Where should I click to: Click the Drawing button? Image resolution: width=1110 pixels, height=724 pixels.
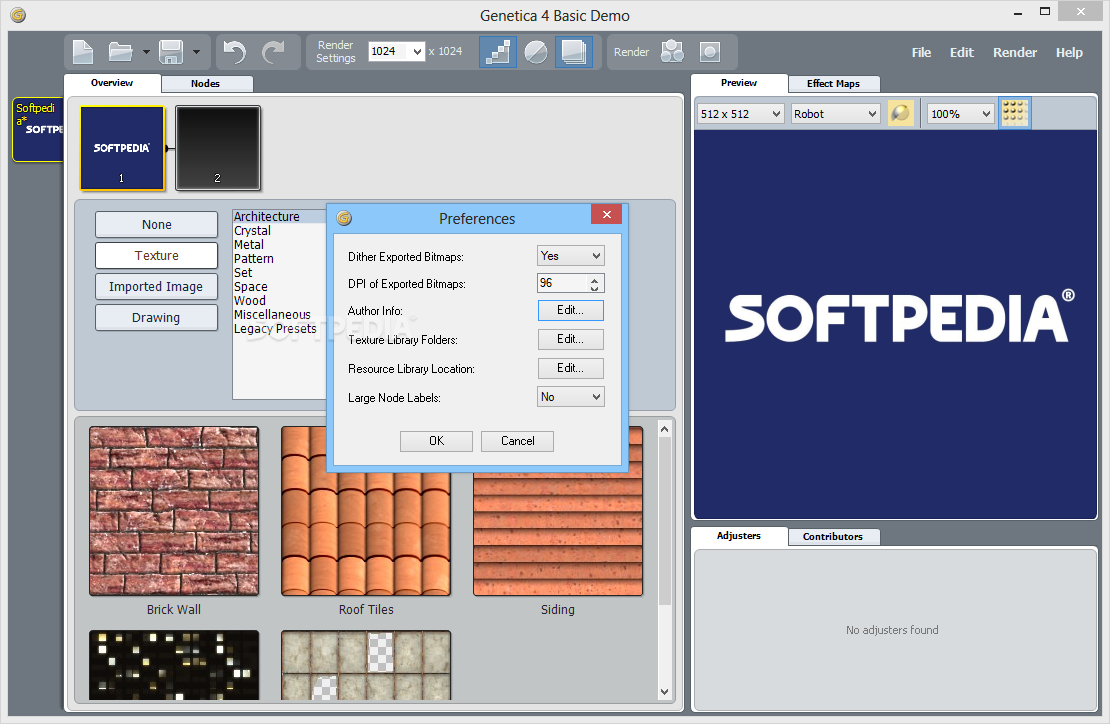tap(156, 318)
